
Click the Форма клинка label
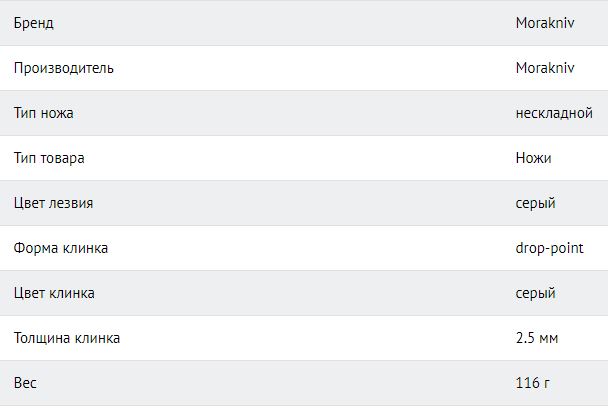tap(61, 248)
